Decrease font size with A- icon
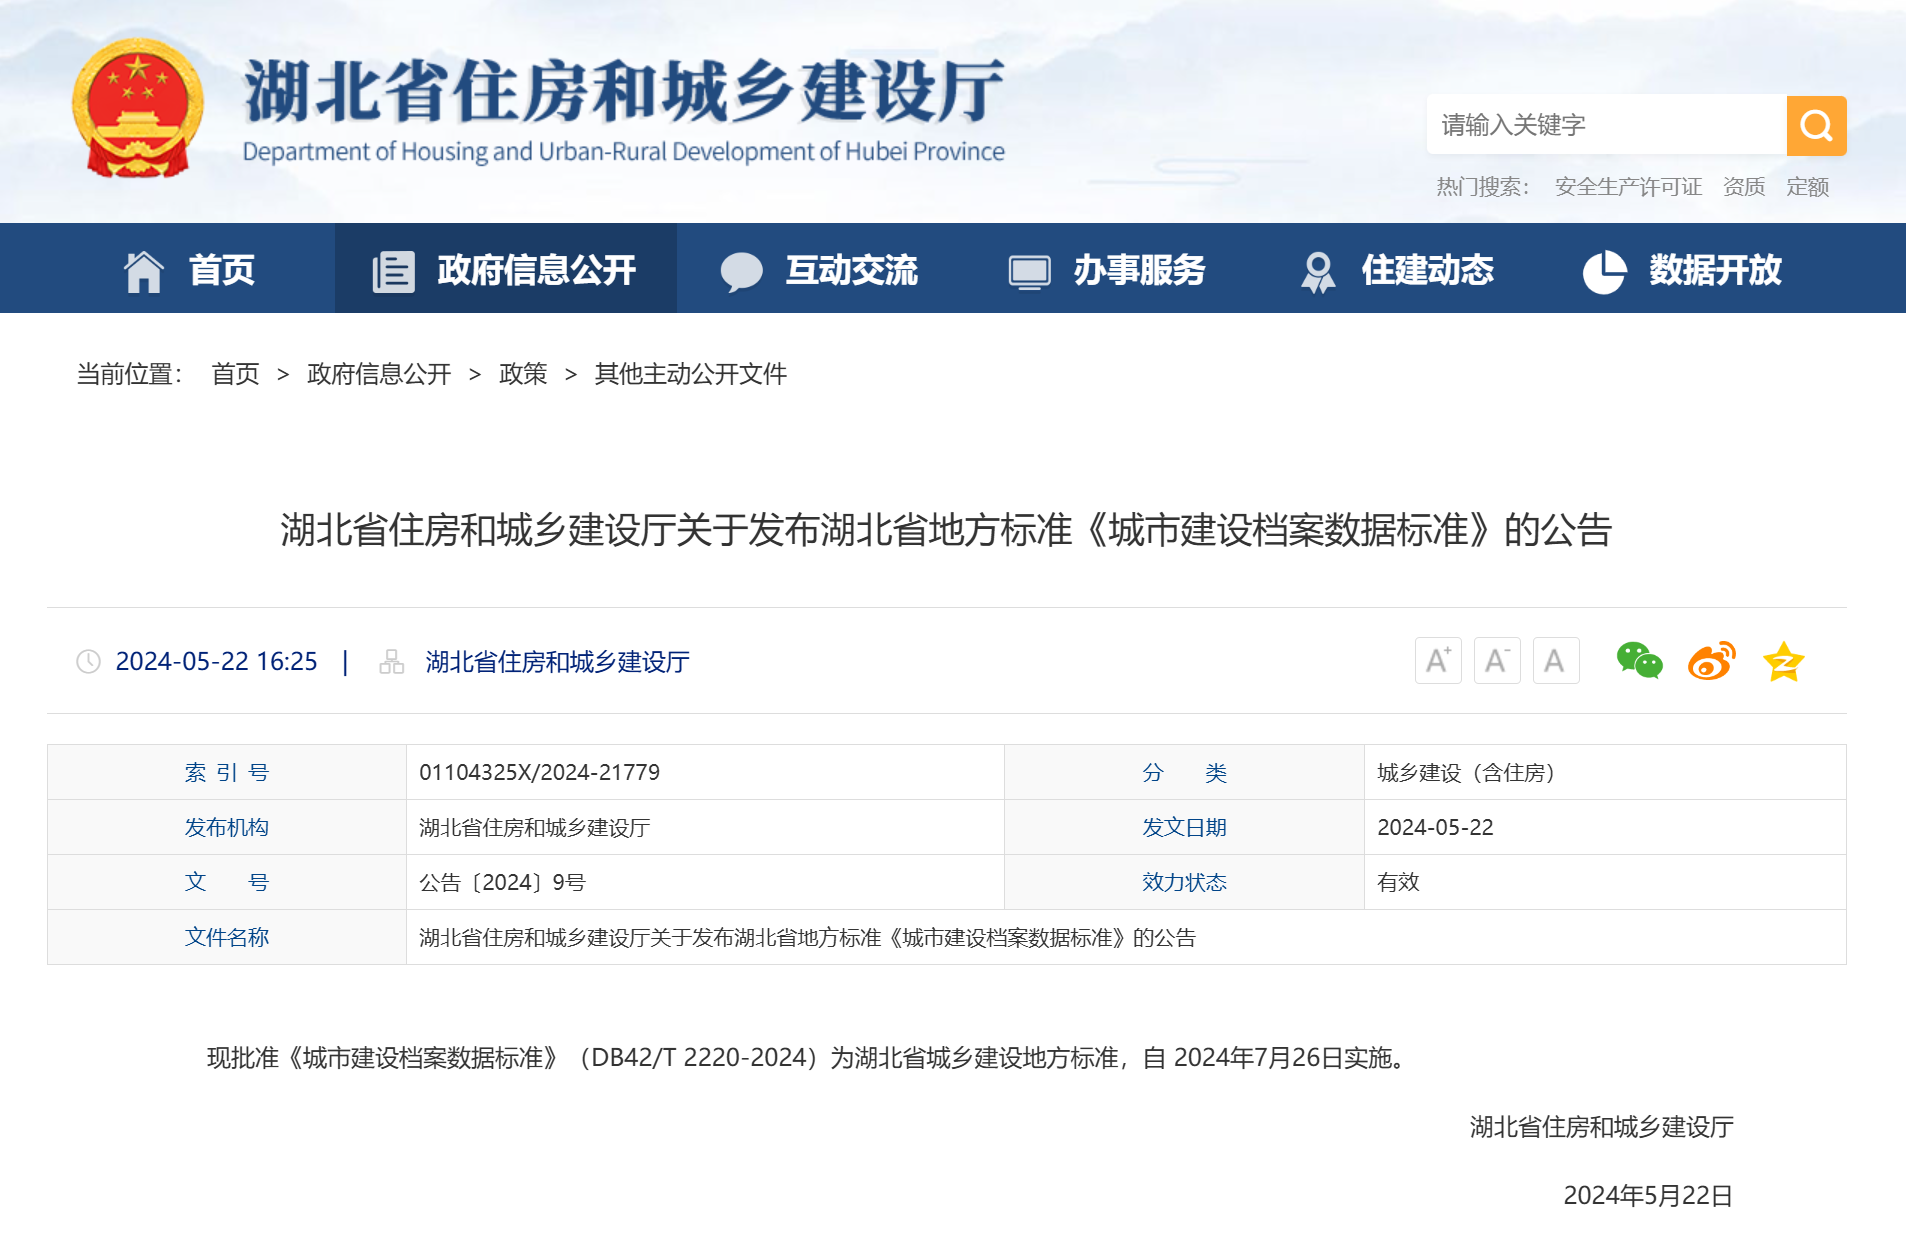The height and width of the screenshot is (1245, 1906). point(1496,661)
